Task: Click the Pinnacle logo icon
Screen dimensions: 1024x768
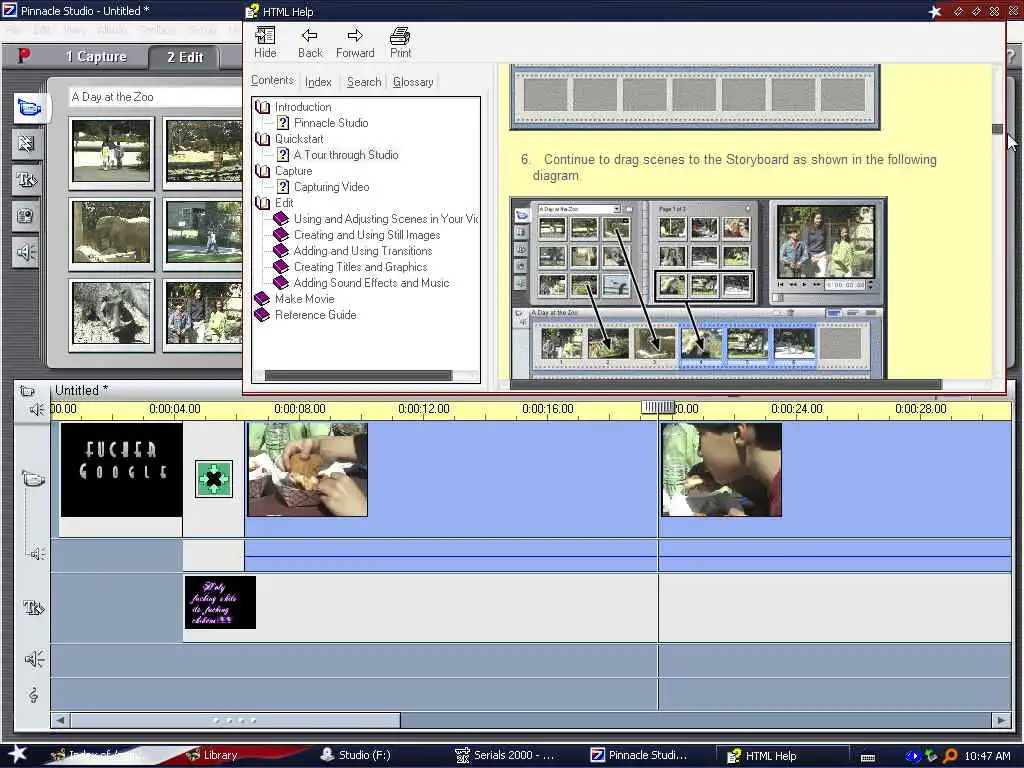Action: (24, 56)
